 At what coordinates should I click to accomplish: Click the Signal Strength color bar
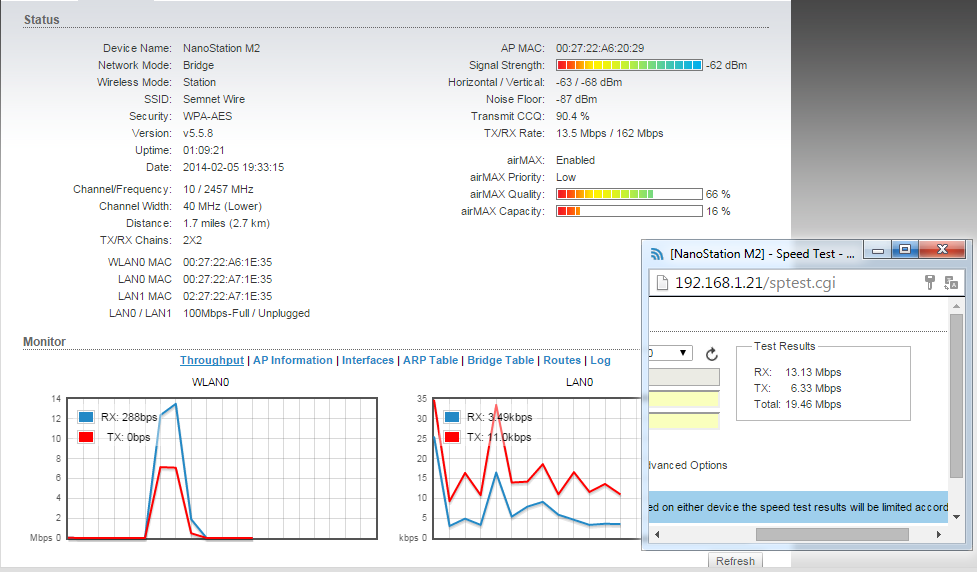(629, 65)
